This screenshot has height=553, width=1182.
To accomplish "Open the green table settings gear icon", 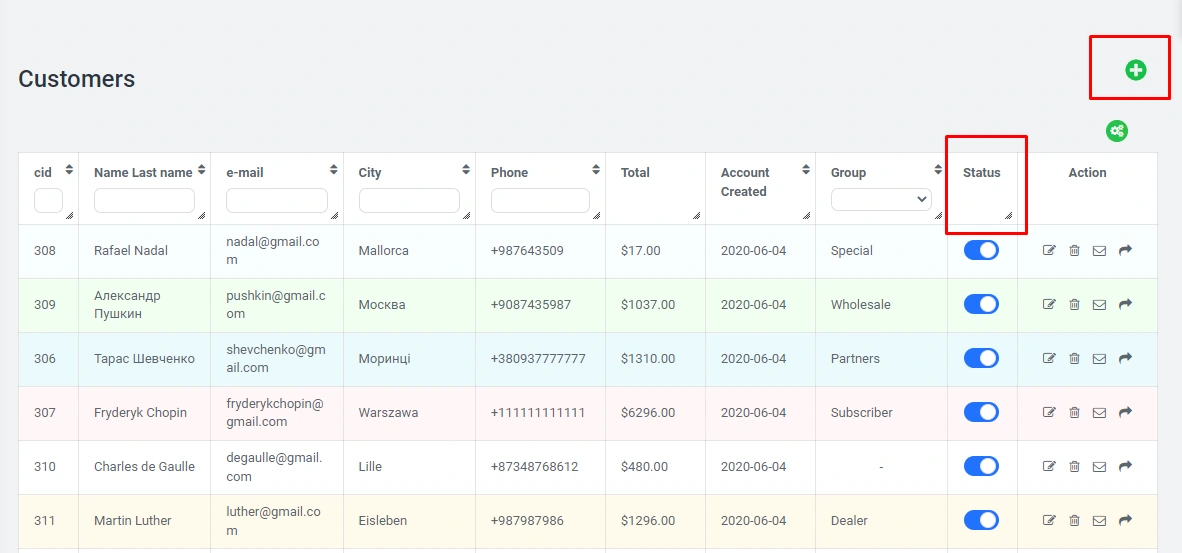I will (x=1117, y=131).
